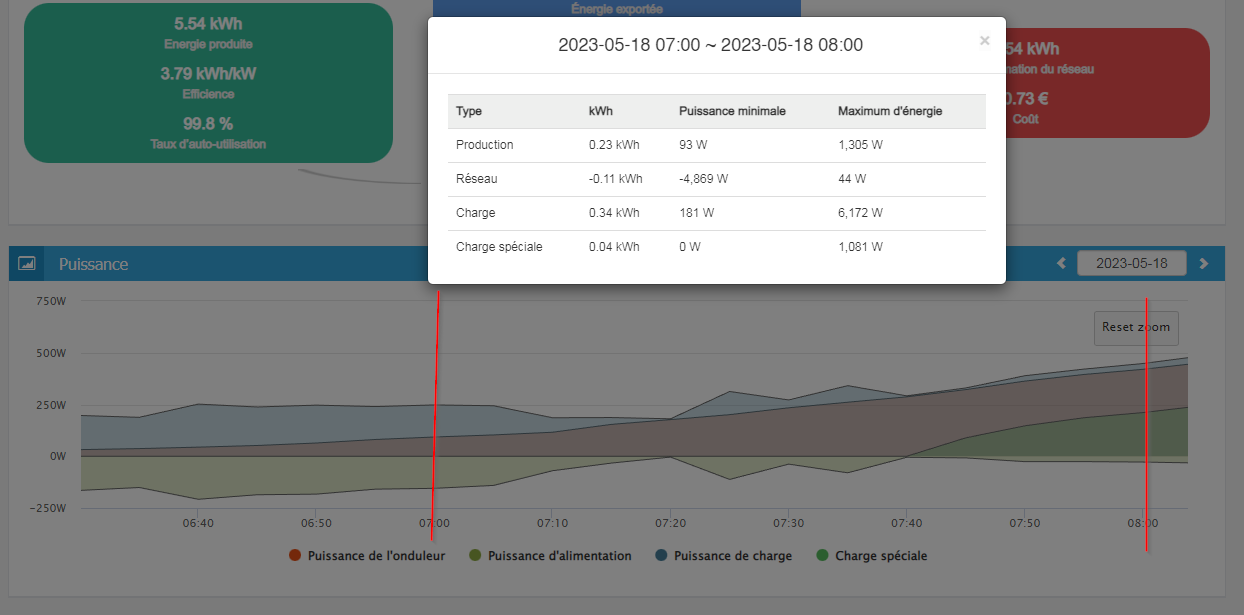Image resolution: width=1244 pixels, height=615 pixels.
Task: Click the chart icon beside Puissance title
Action: (27, 264)
